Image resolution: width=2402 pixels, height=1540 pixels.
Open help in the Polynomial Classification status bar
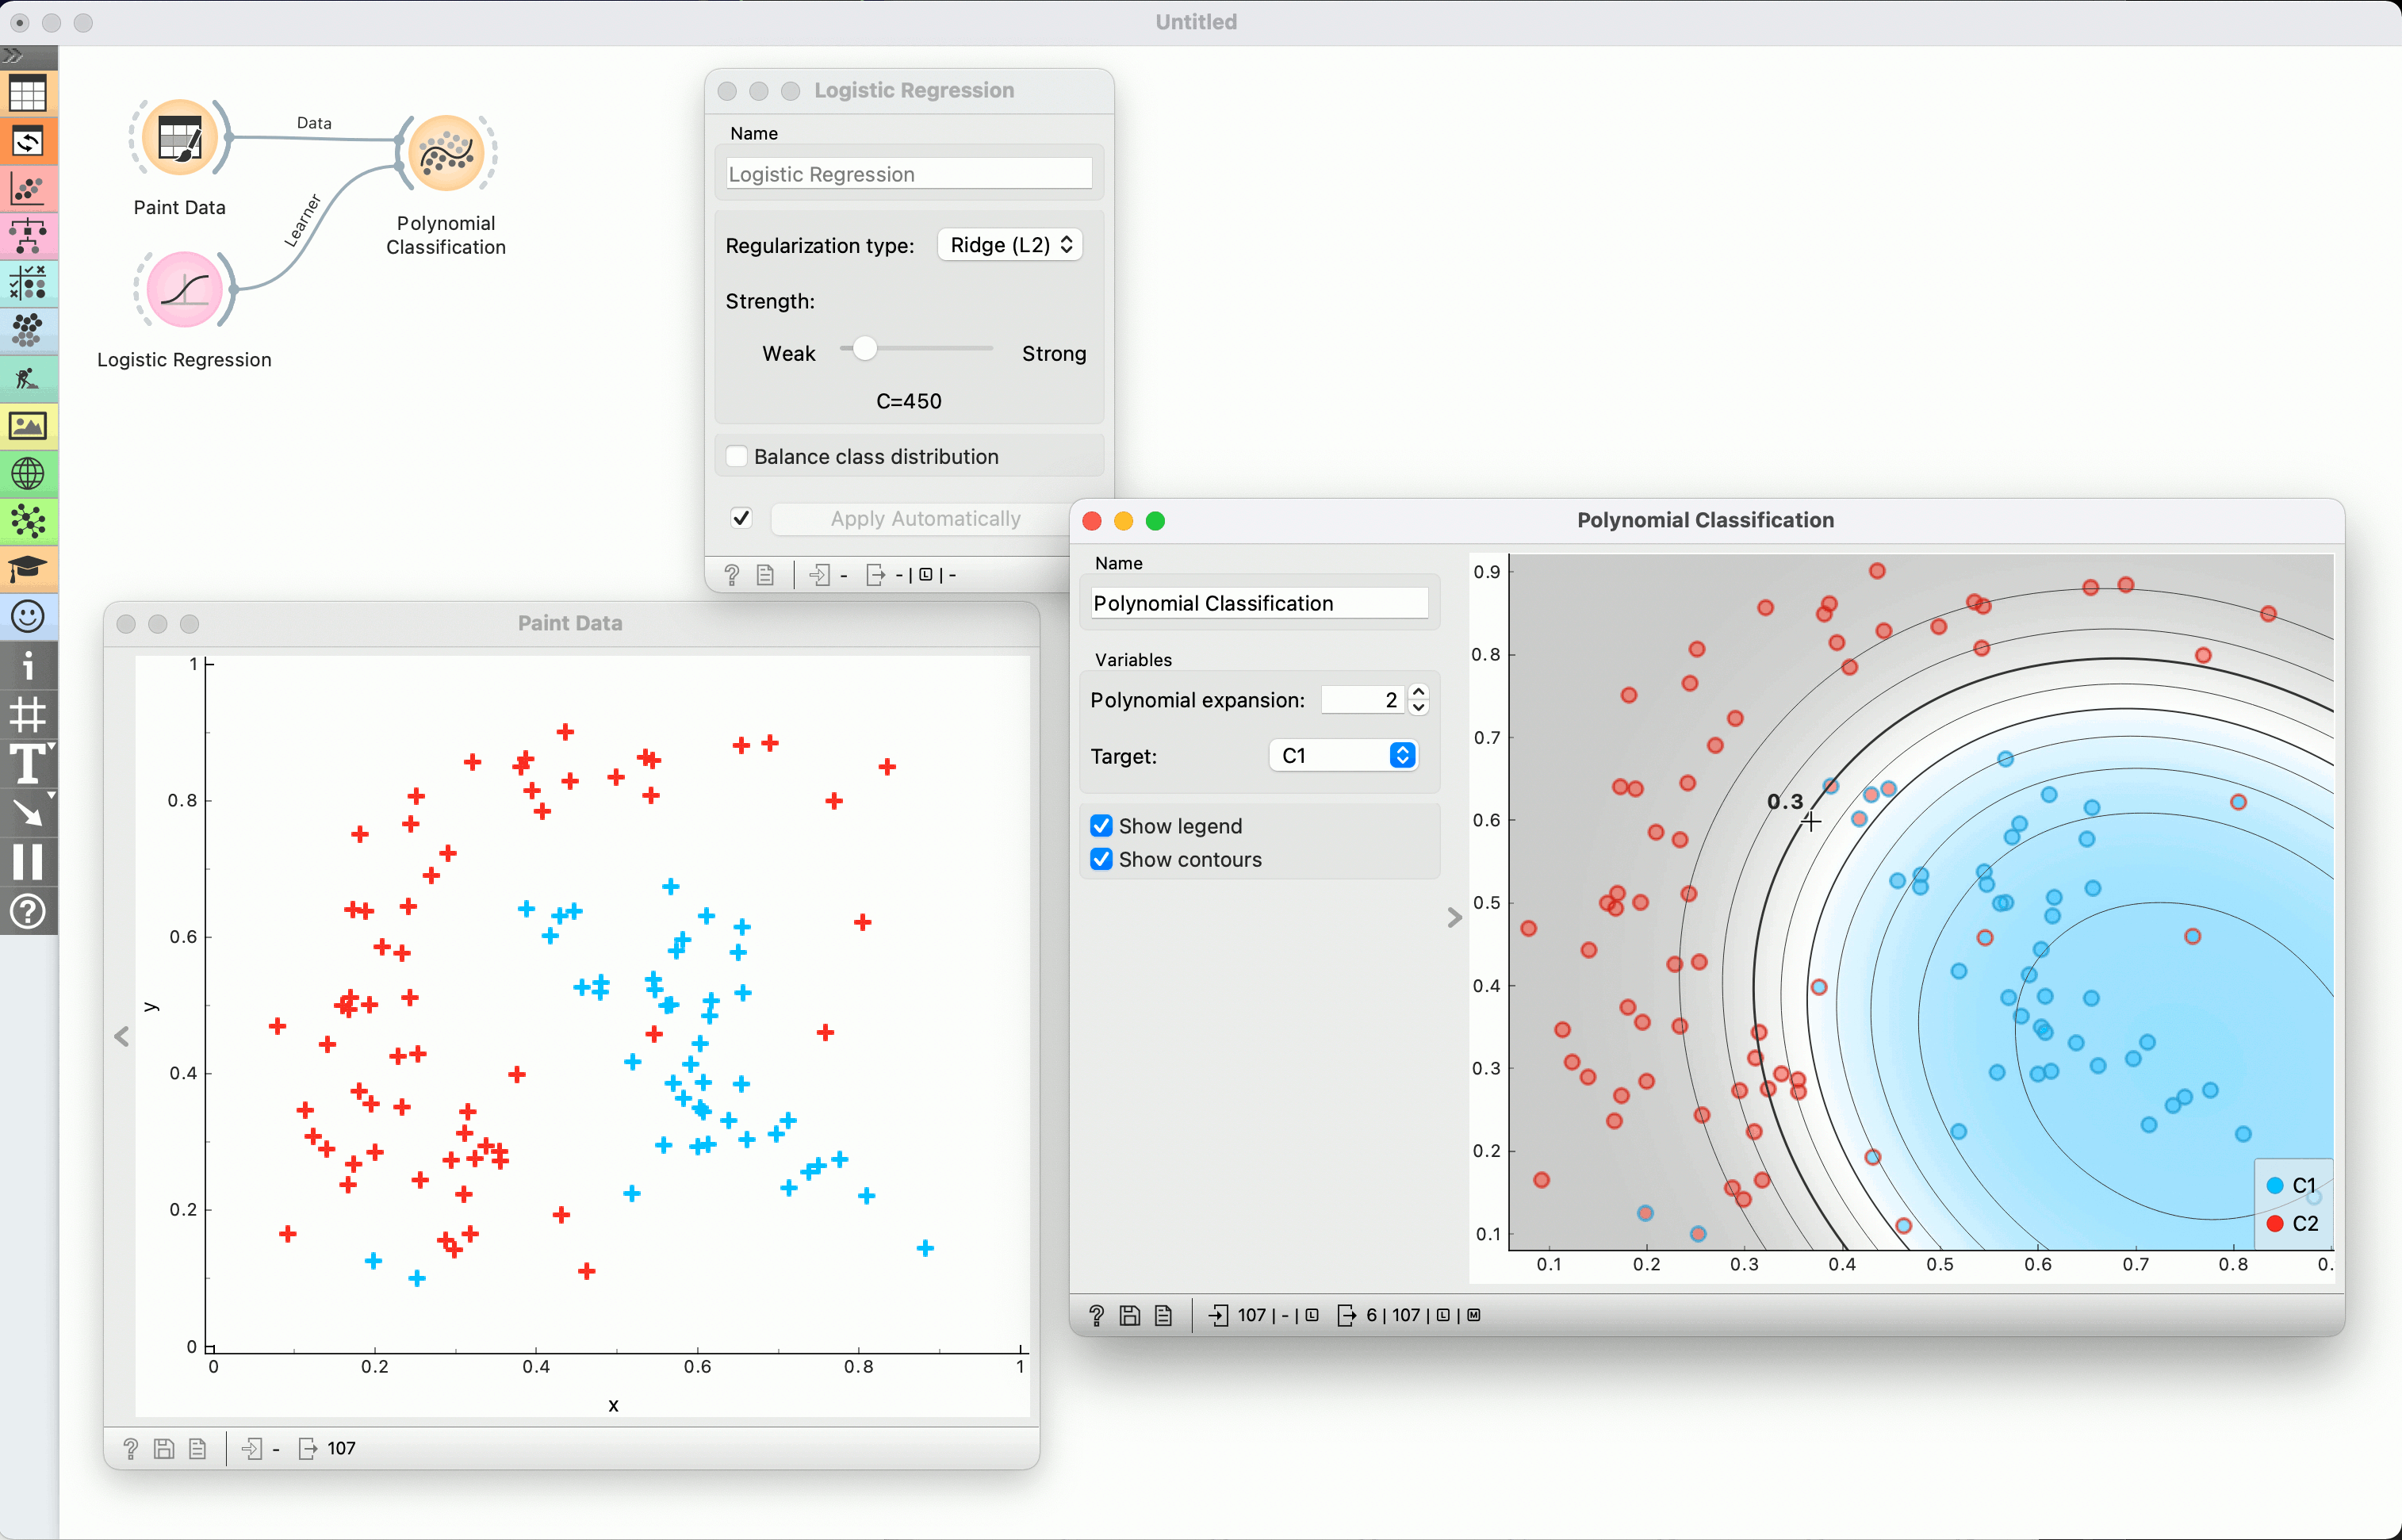1097,1315
